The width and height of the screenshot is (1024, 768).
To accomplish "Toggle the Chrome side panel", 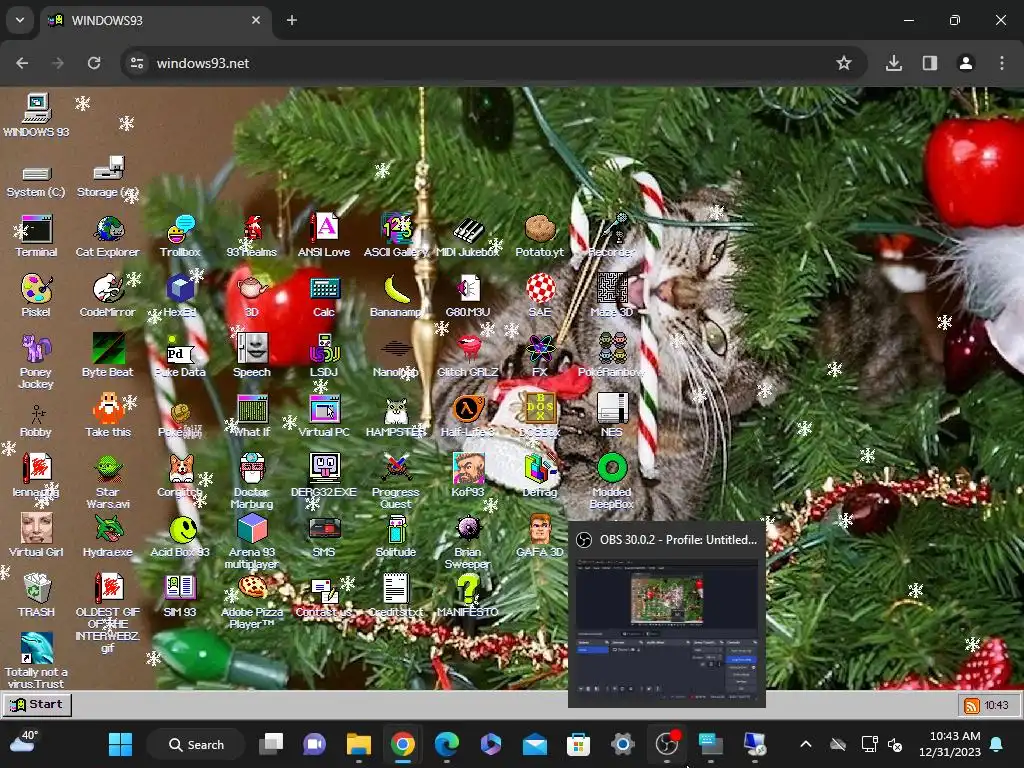I will pos(930,63).
